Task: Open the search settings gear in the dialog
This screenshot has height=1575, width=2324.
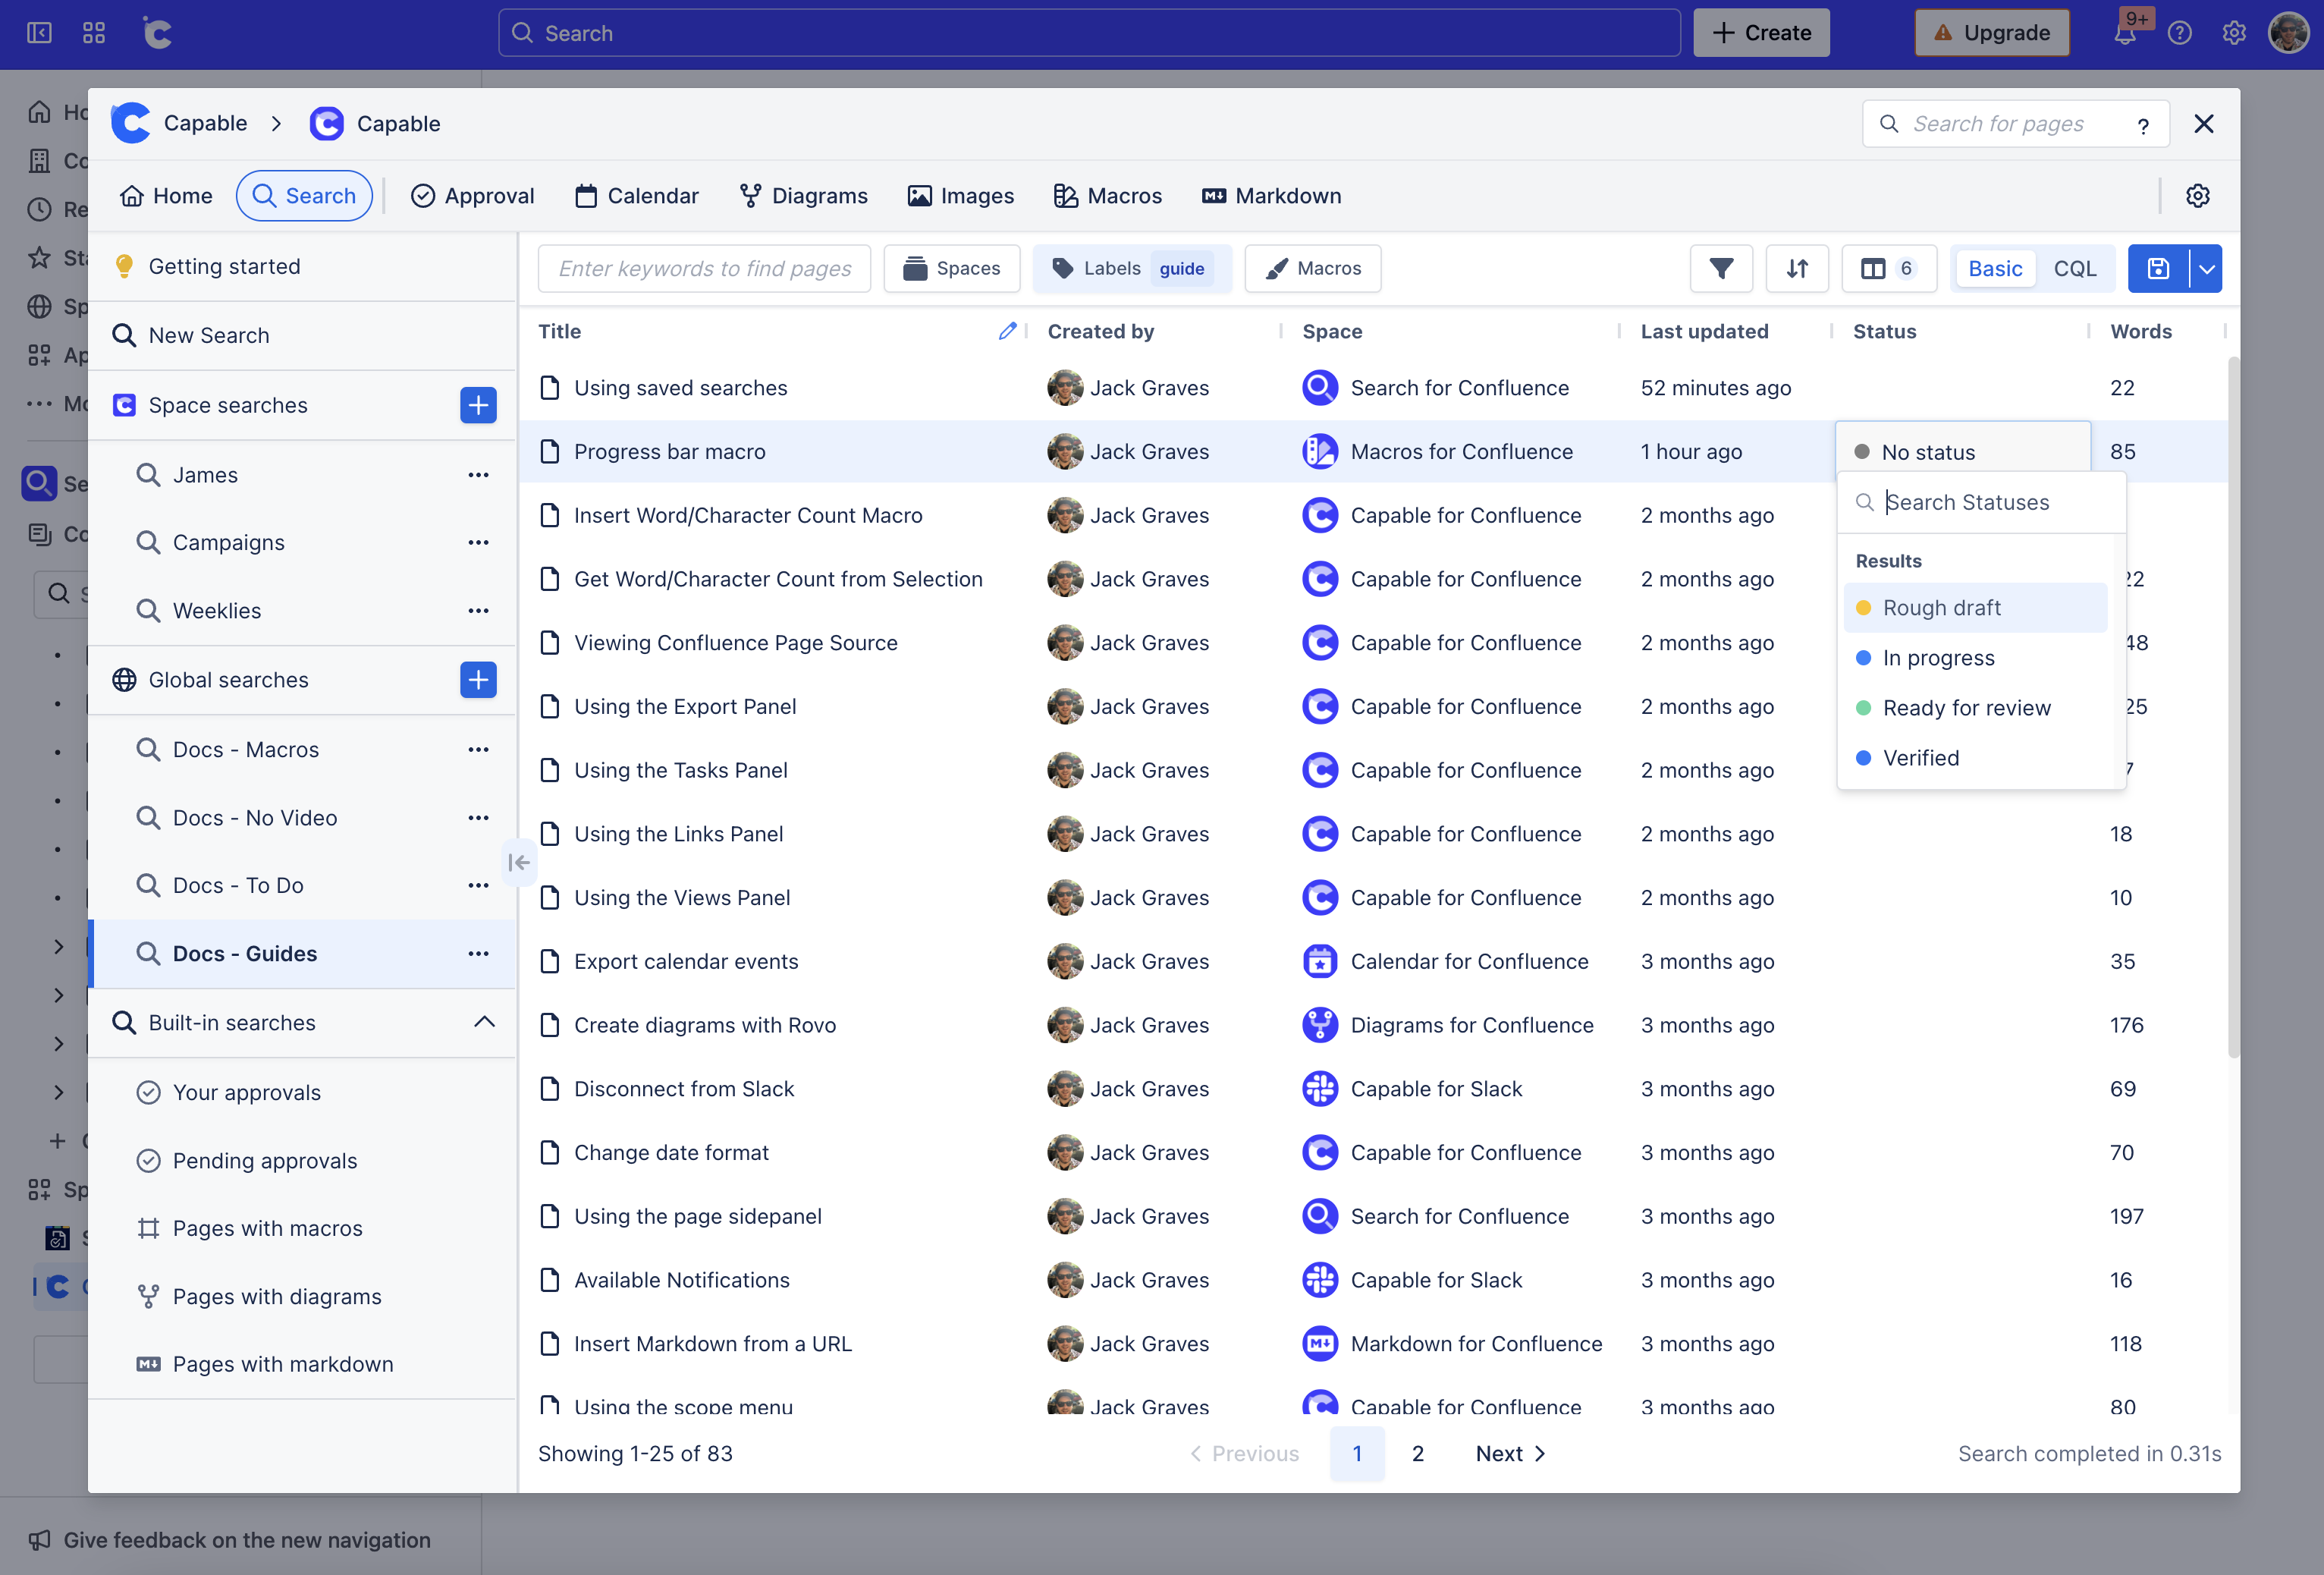Action: tap(2198, 195)
